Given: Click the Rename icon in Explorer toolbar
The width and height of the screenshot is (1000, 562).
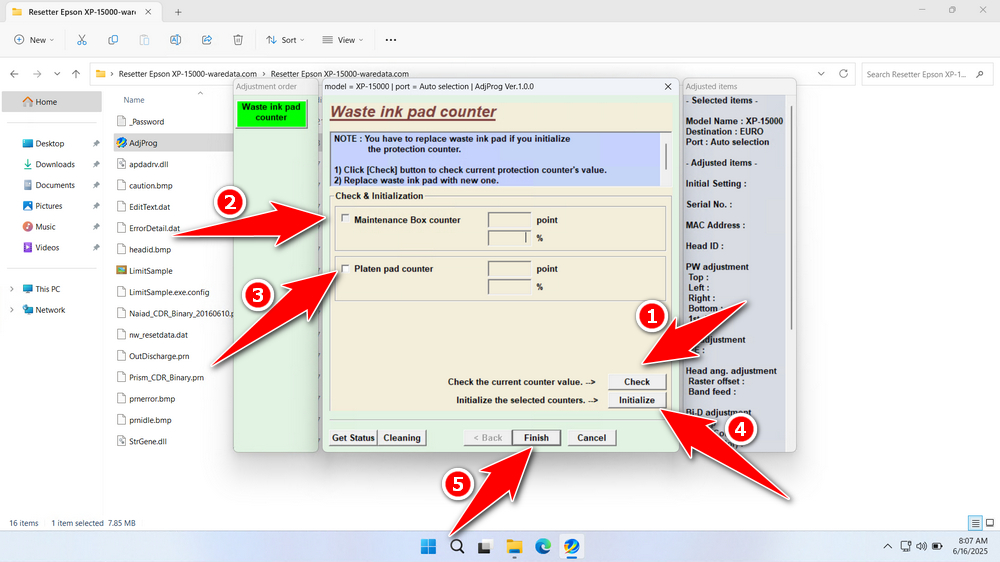Looking at the screenshot, I should click(175, 40).
